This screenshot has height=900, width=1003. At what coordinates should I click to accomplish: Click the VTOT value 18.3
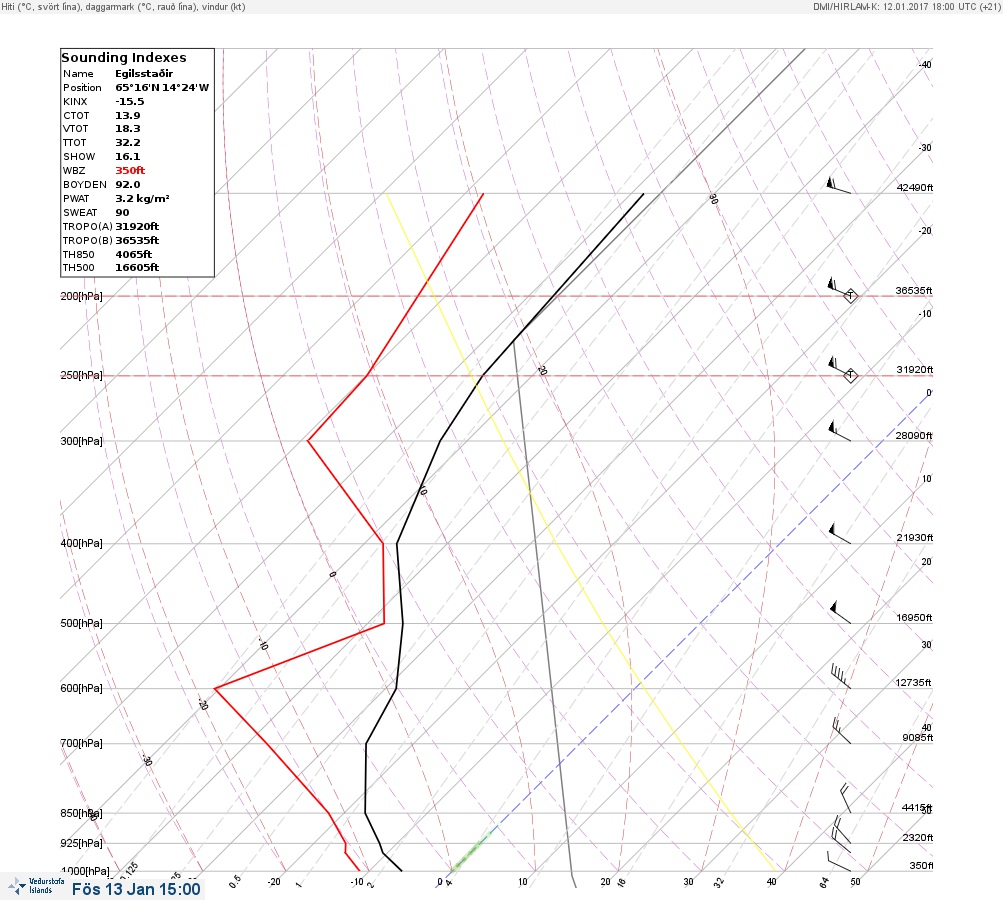(x=128, y=129)
